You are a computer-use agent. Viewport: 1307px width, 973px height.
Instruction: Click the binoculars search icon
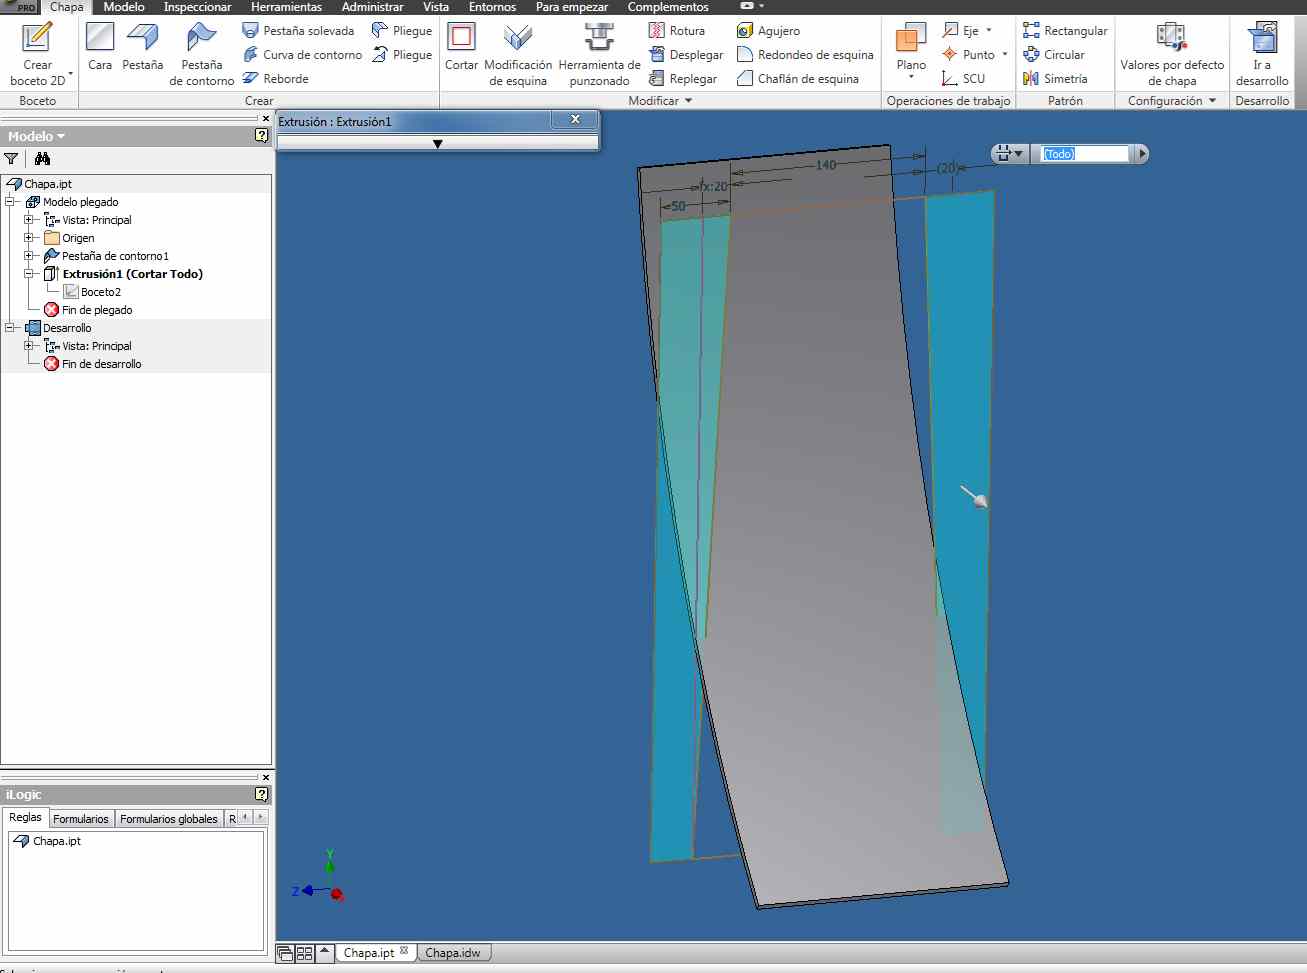42,158
